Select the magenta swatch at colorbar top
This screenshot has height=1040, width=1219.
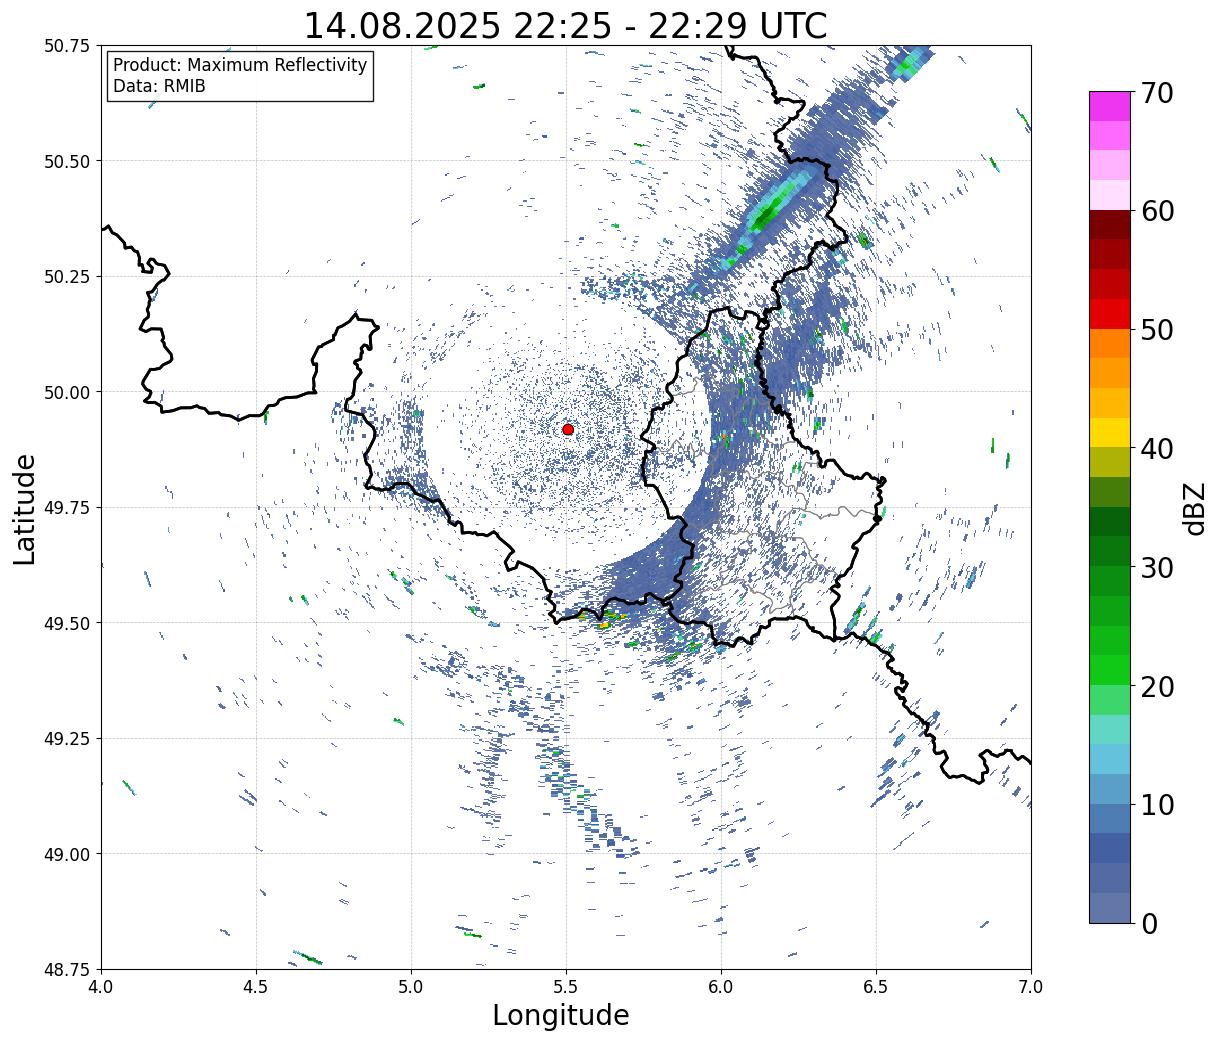1110,106
